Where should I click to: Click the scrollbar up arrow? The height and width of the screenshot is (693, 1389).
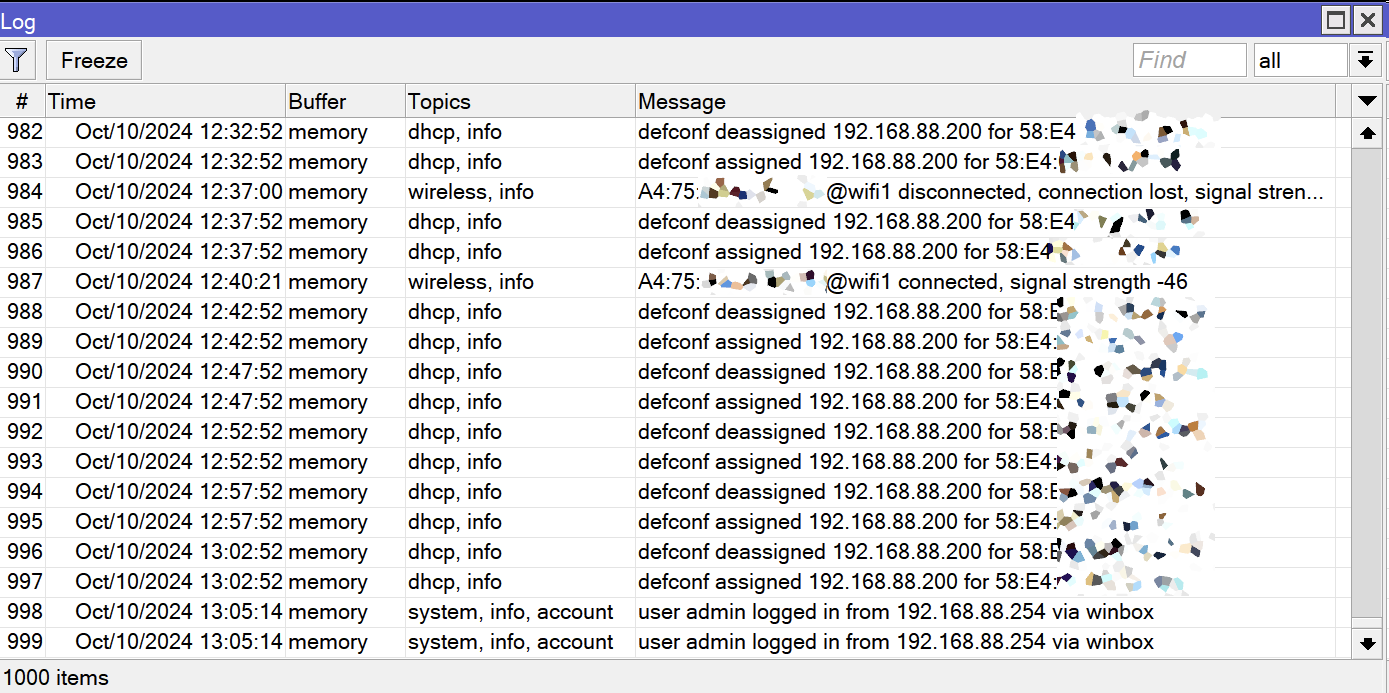click(x=1367, y=133)
